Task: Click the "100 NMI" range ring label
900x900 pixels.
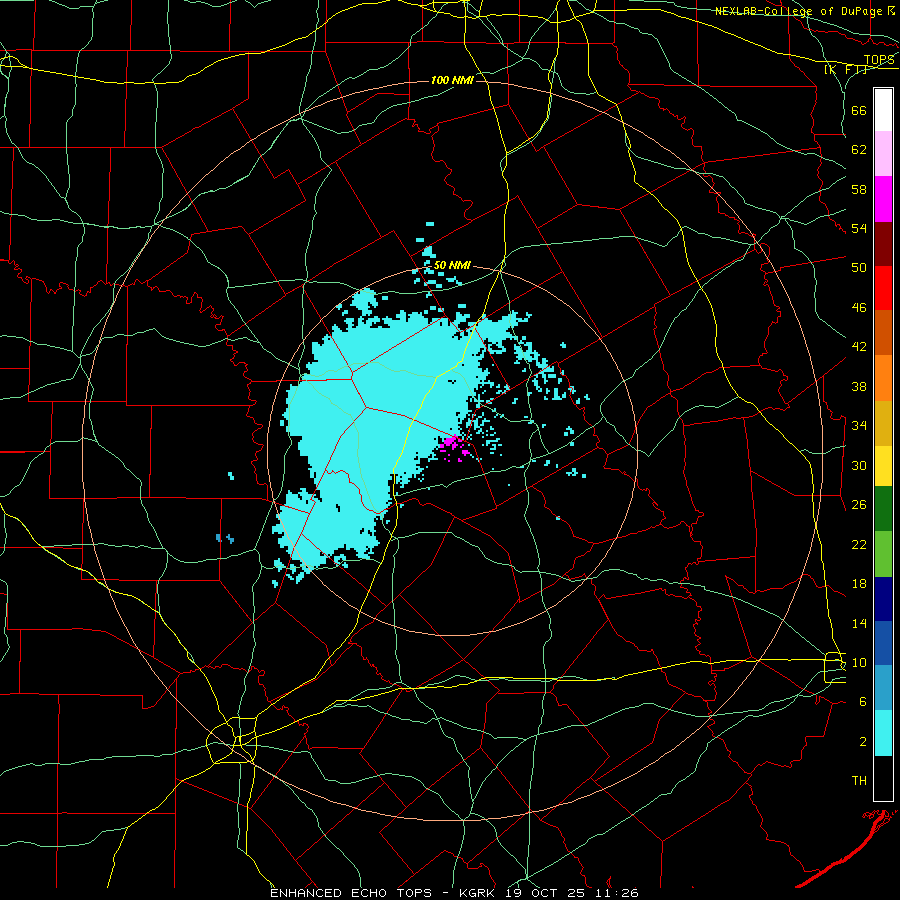Action: coord(452,80)
